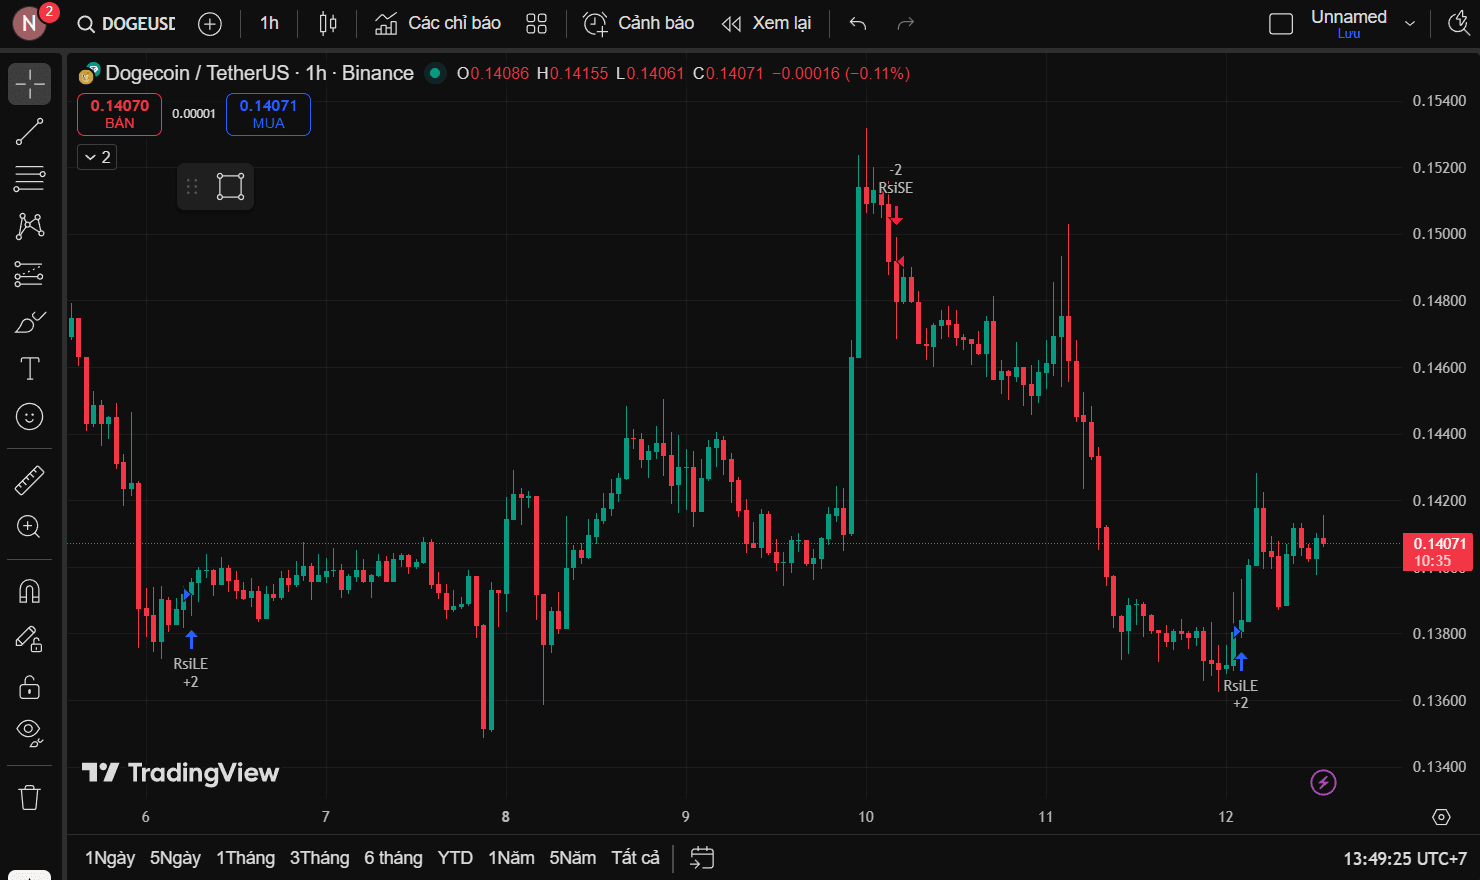Click the redo arrow
Image resolution: width=1480 pixels, height=880 pixels.
pos(906,24)
